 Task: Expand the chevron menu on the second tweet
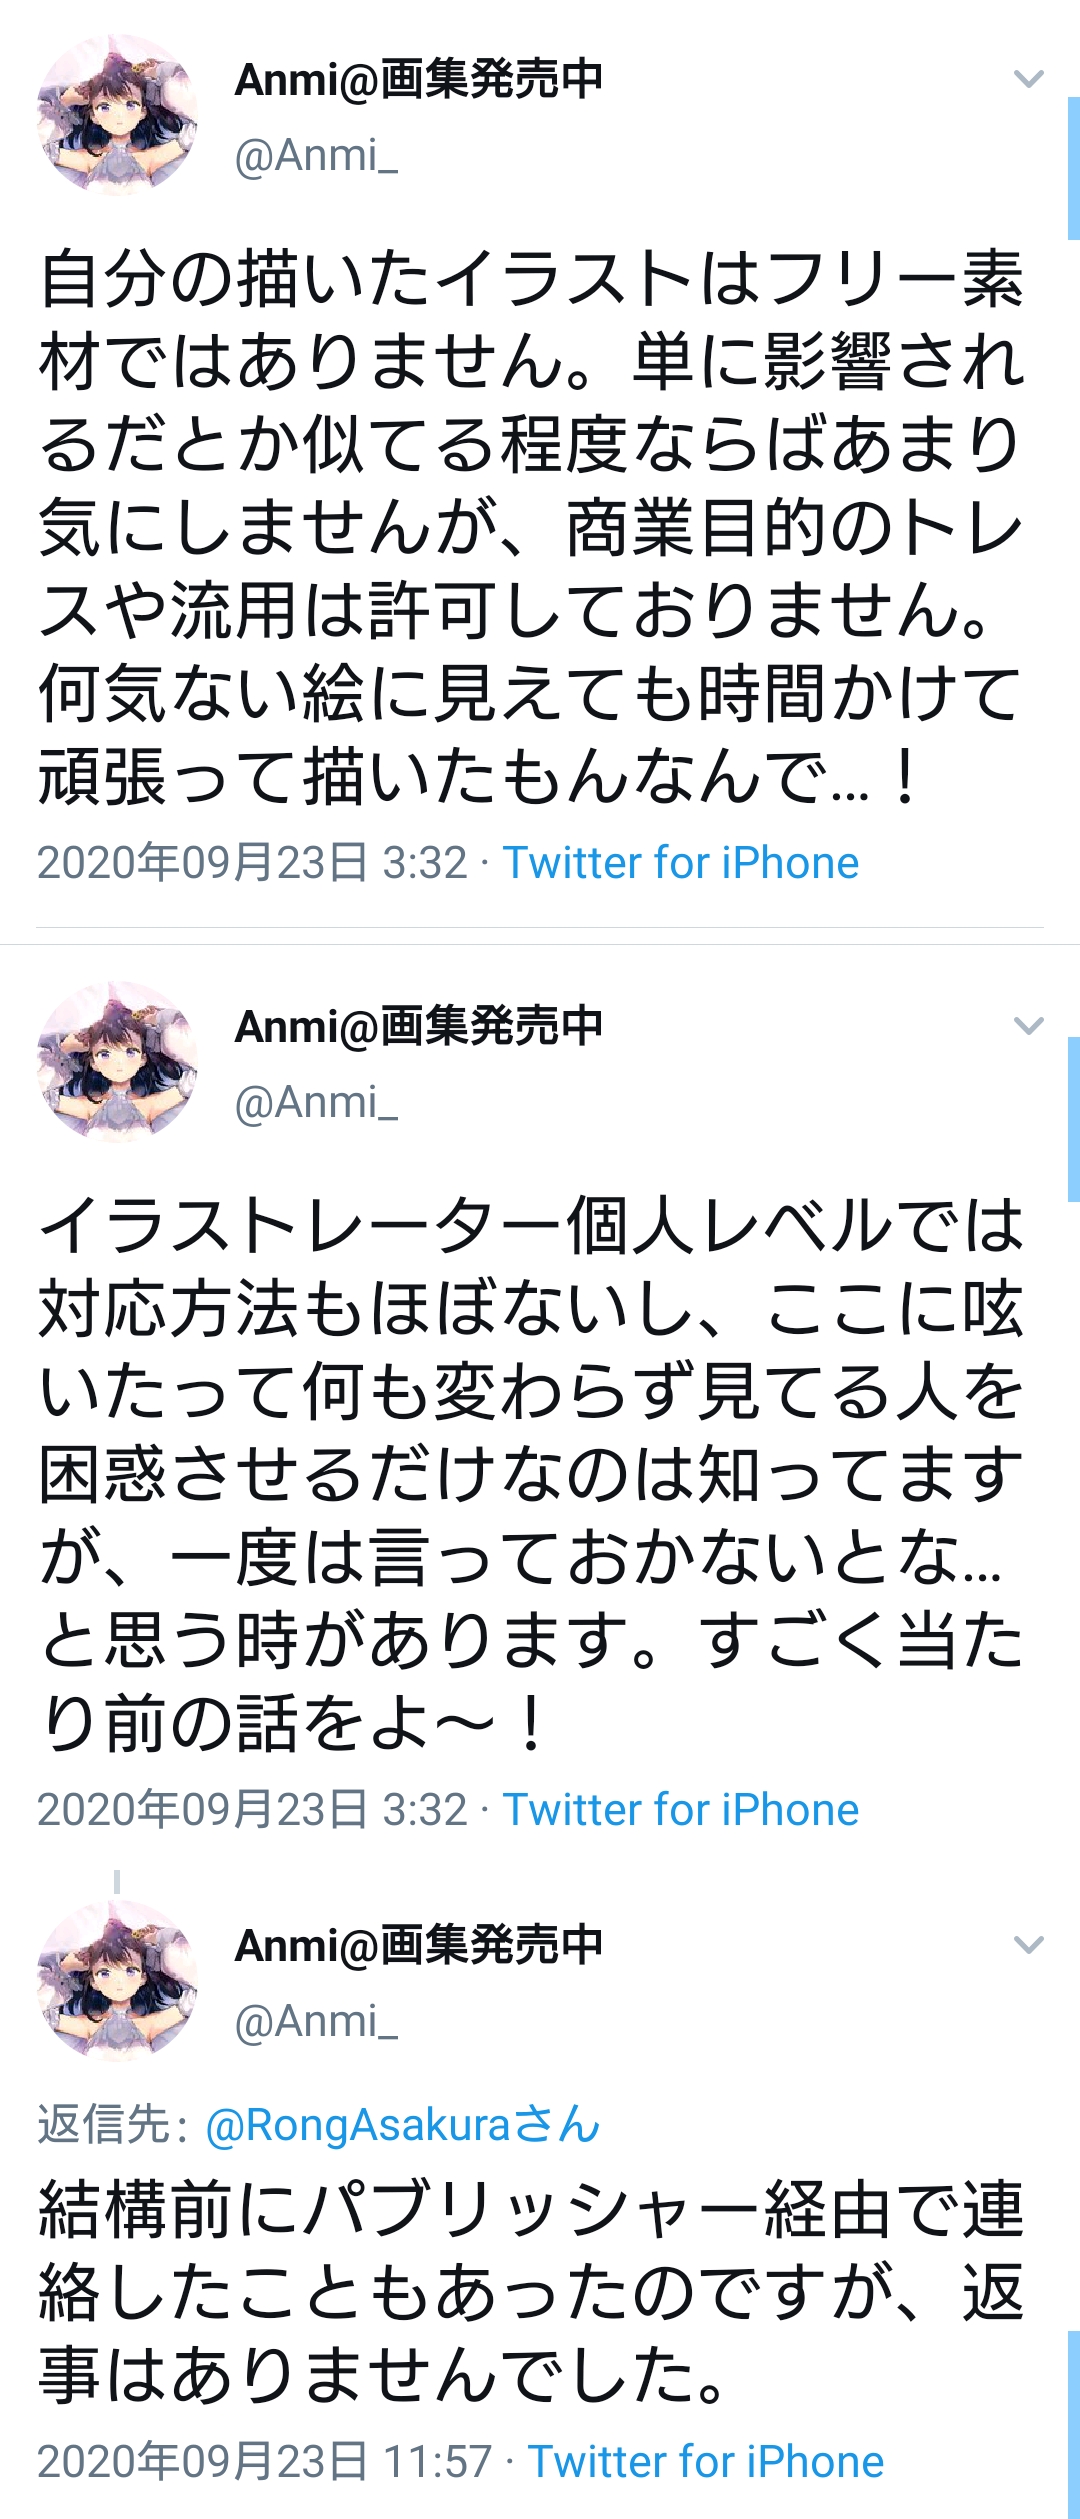point(1028,1025)
